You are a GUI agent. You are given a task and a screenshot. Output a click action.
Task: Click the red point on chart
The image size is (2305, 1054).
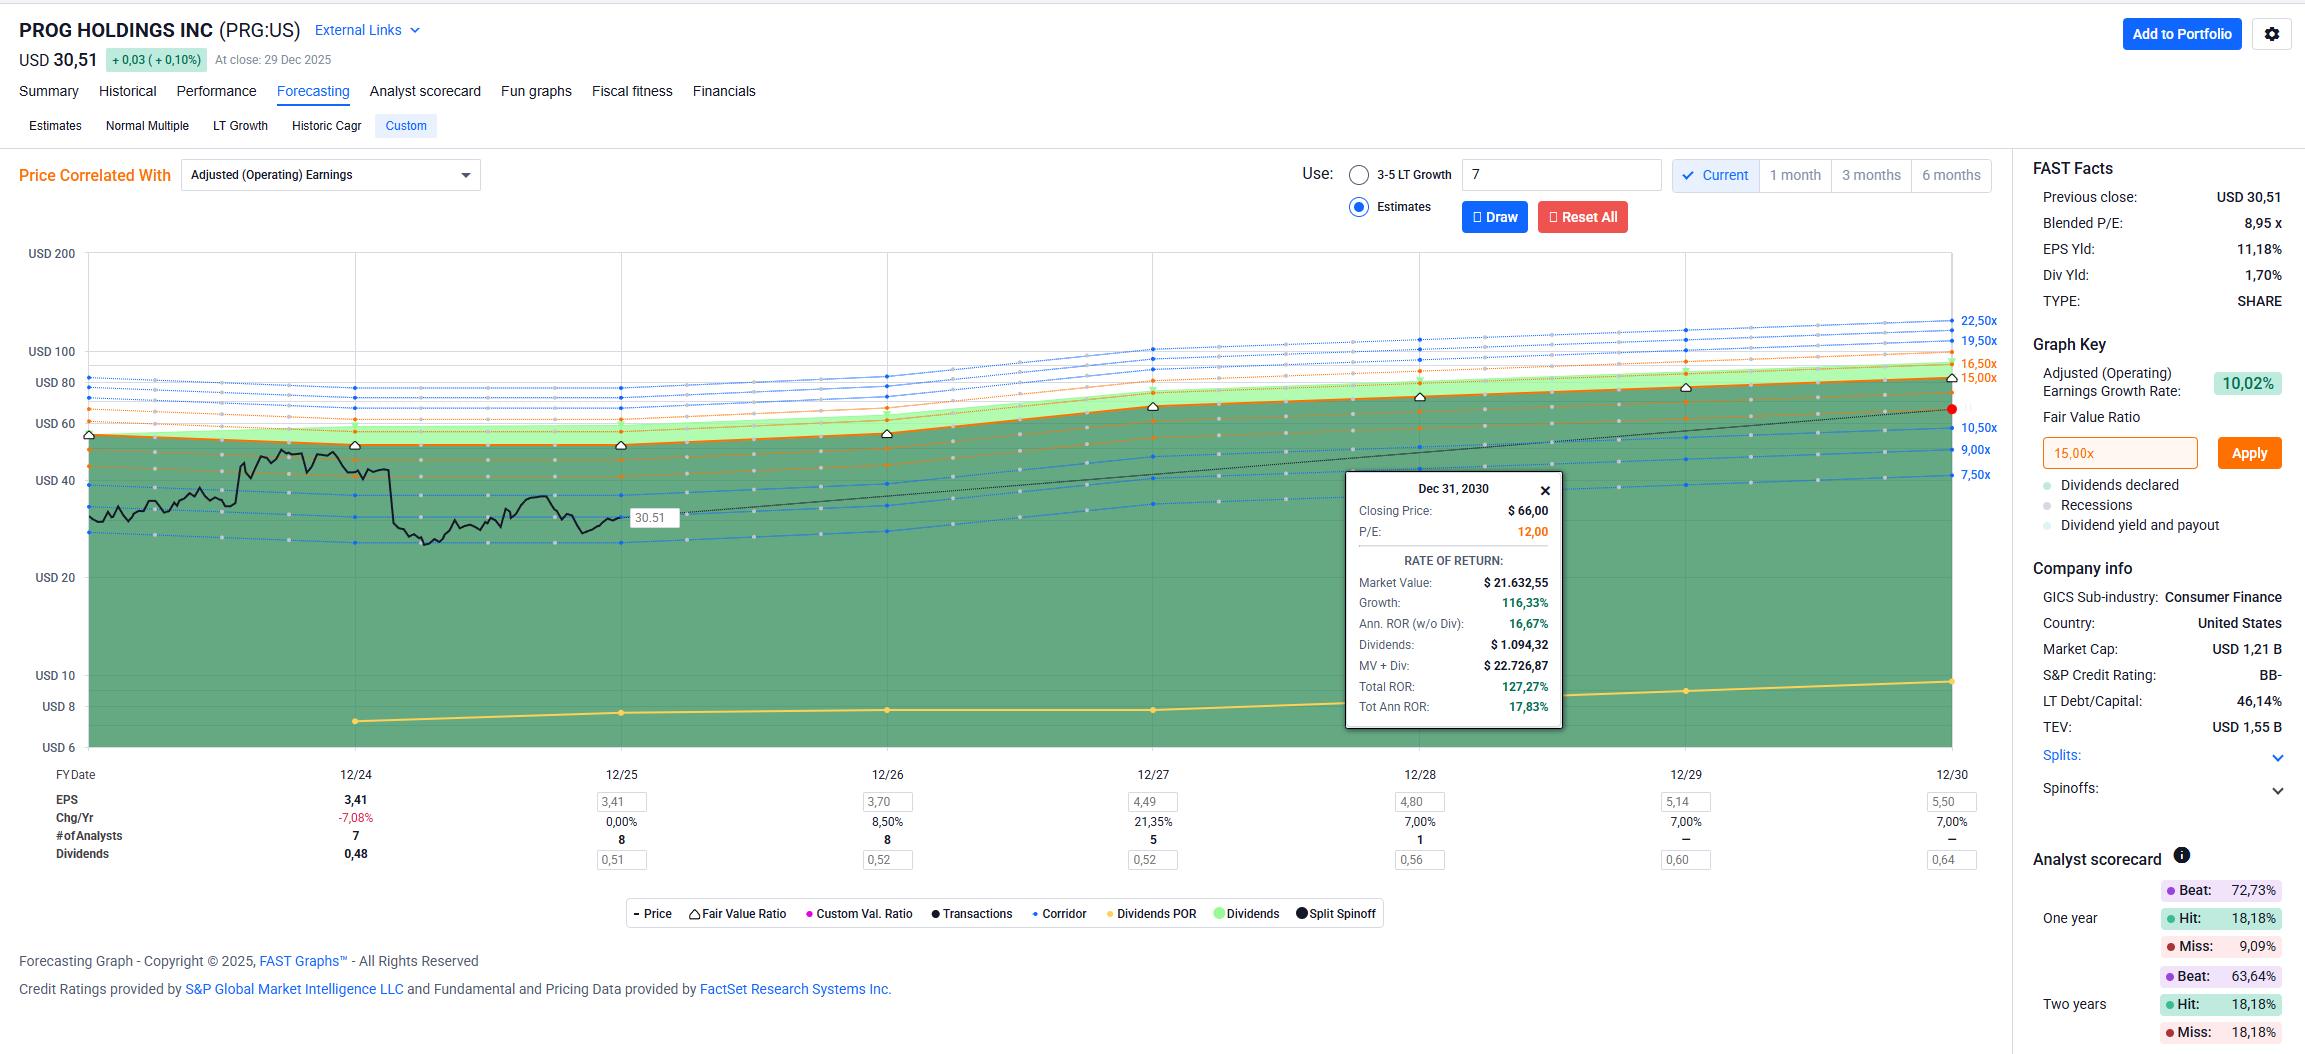[1951, 409]
